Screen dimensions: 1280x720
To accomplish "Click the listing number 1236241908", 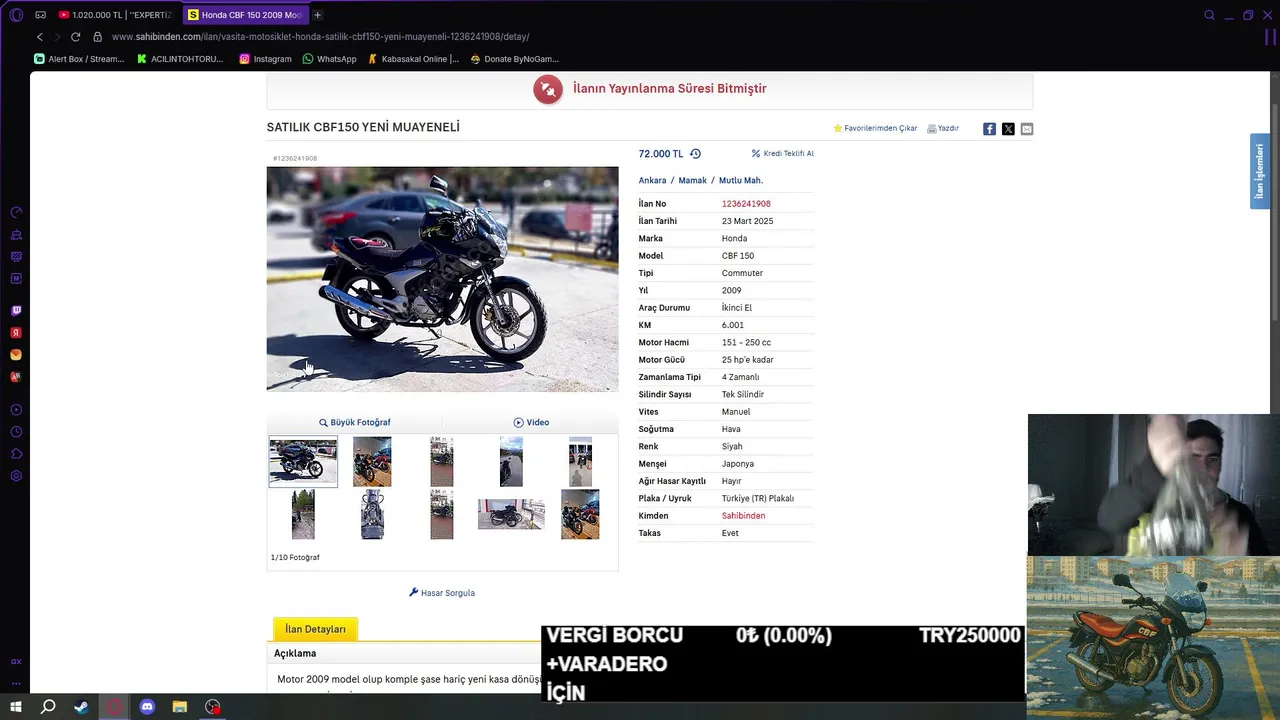I will 746,204.
